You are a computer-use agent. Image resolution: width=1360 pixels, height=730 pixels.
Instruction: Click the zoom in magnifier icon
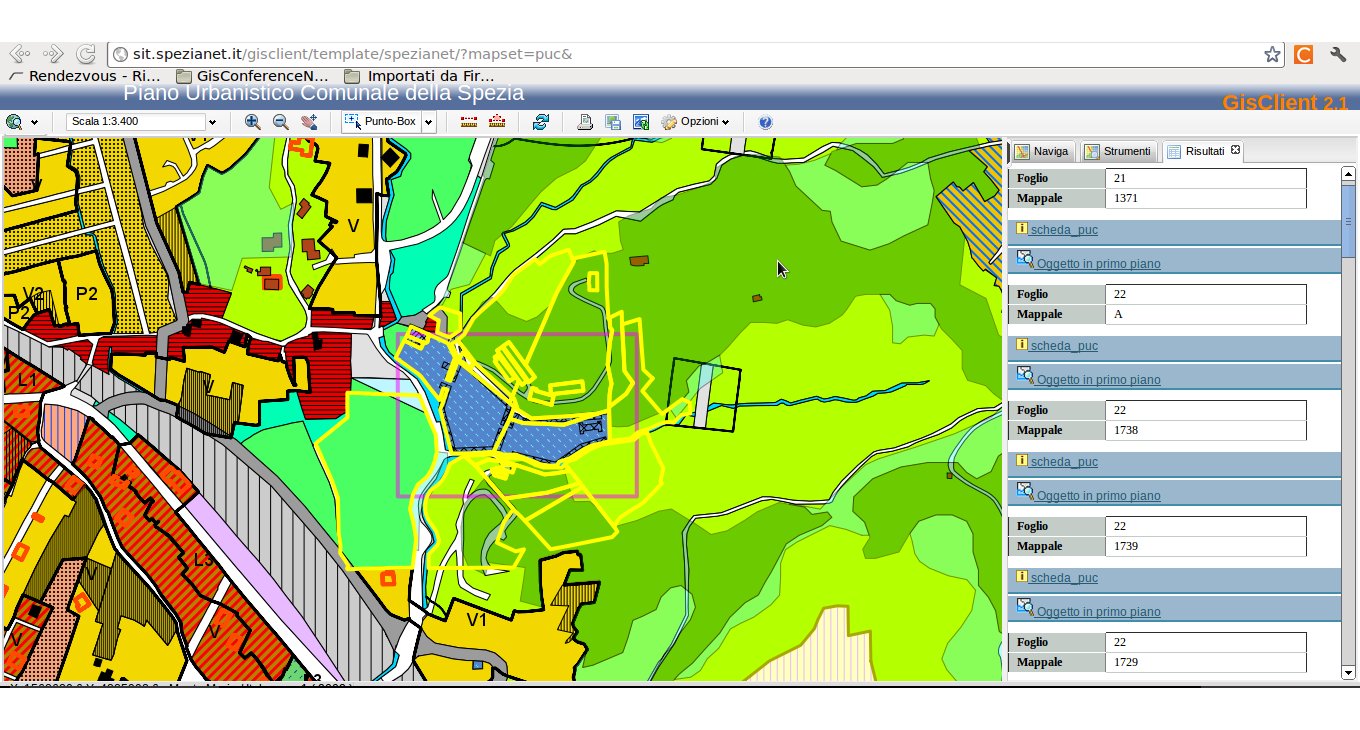253,122
